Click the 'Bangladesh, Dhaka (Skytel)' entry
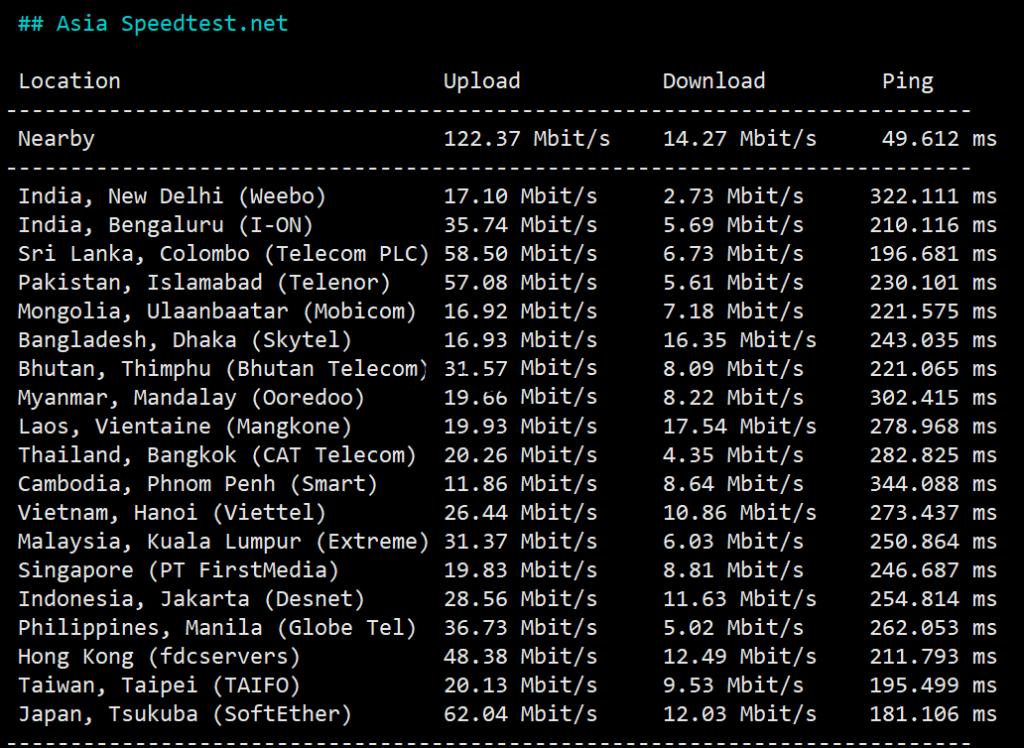 click(x=185, y=341)
